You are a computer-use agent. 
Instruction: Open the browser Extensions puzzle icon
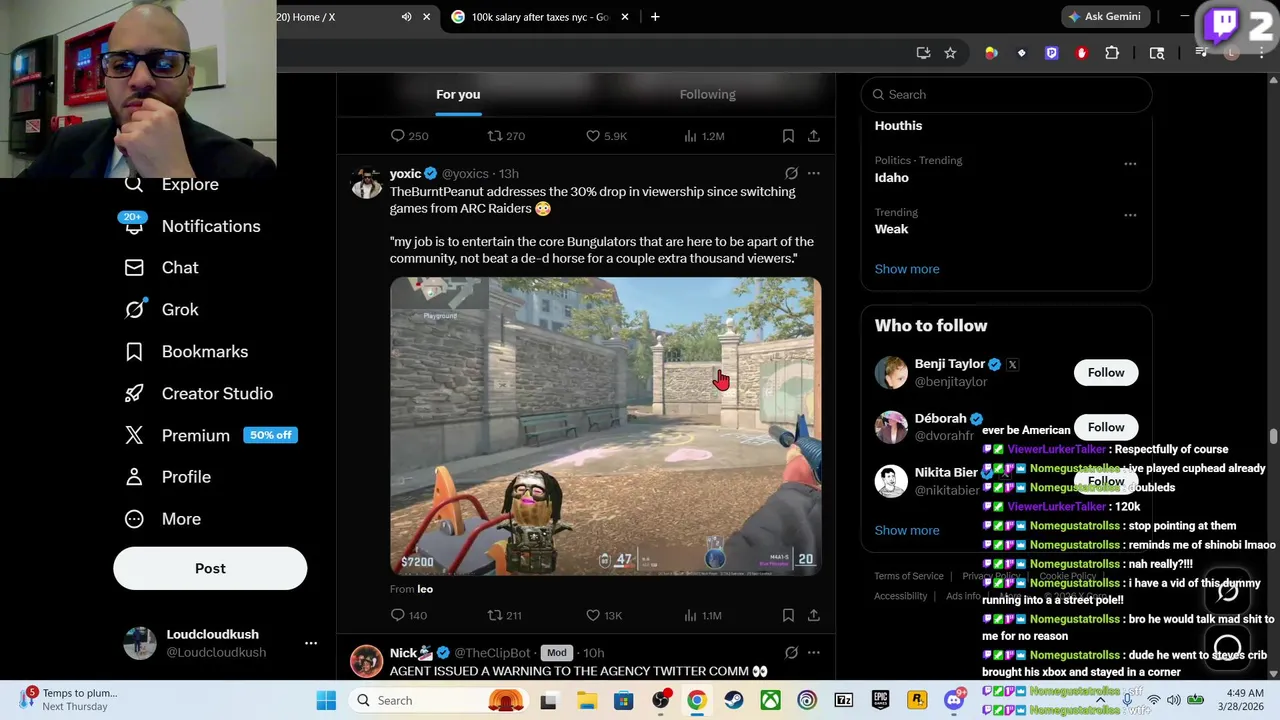1112,53
